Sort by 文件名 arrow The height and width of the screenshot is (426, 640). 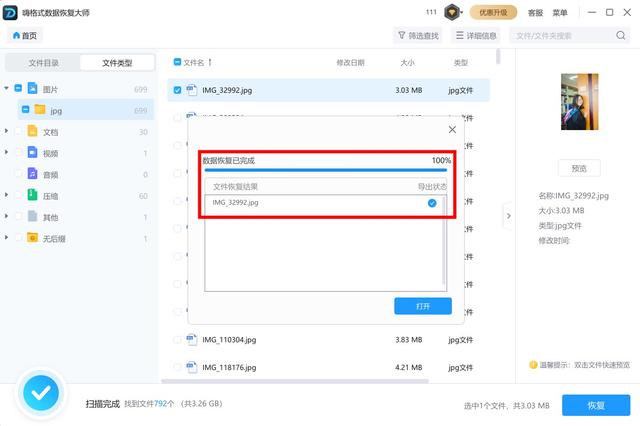pos(210,62)
